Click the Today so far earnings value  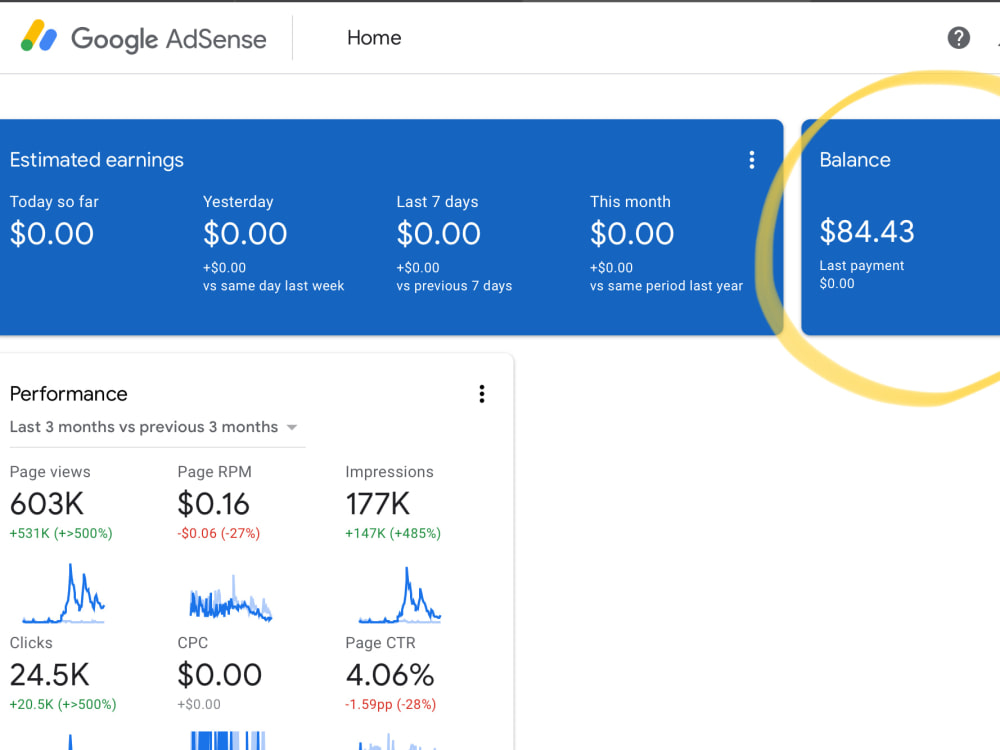tap(52, 233)
